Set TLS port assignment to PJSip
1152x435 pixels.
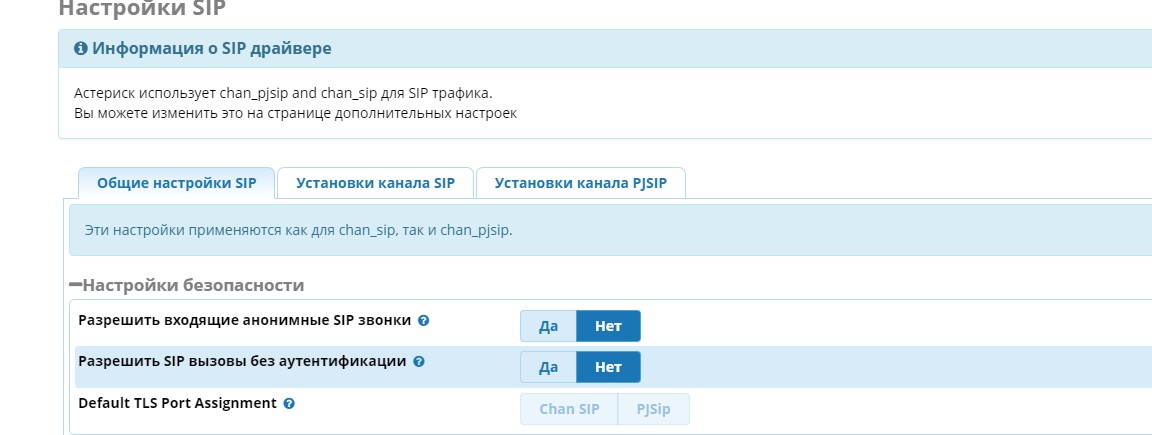(653, 409)
